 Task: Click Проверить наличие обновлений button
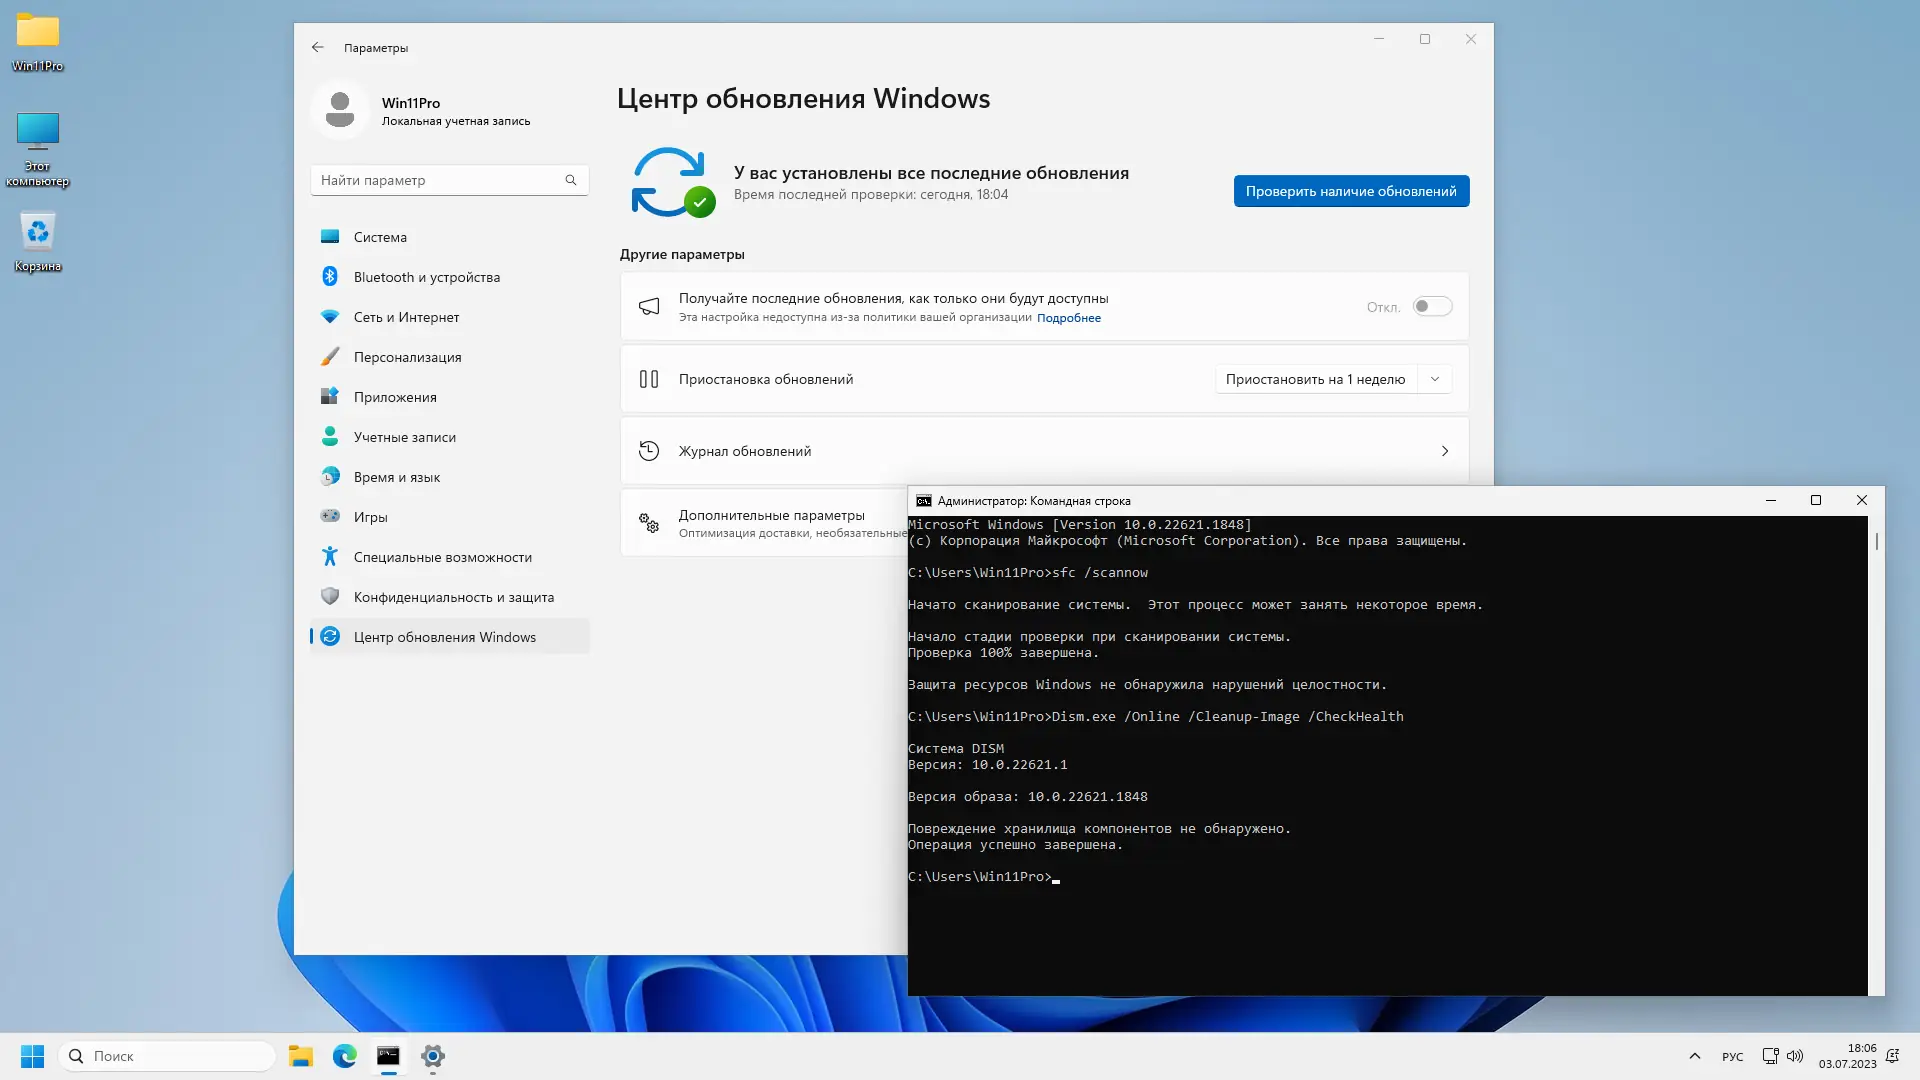(x=1350, y=191)
